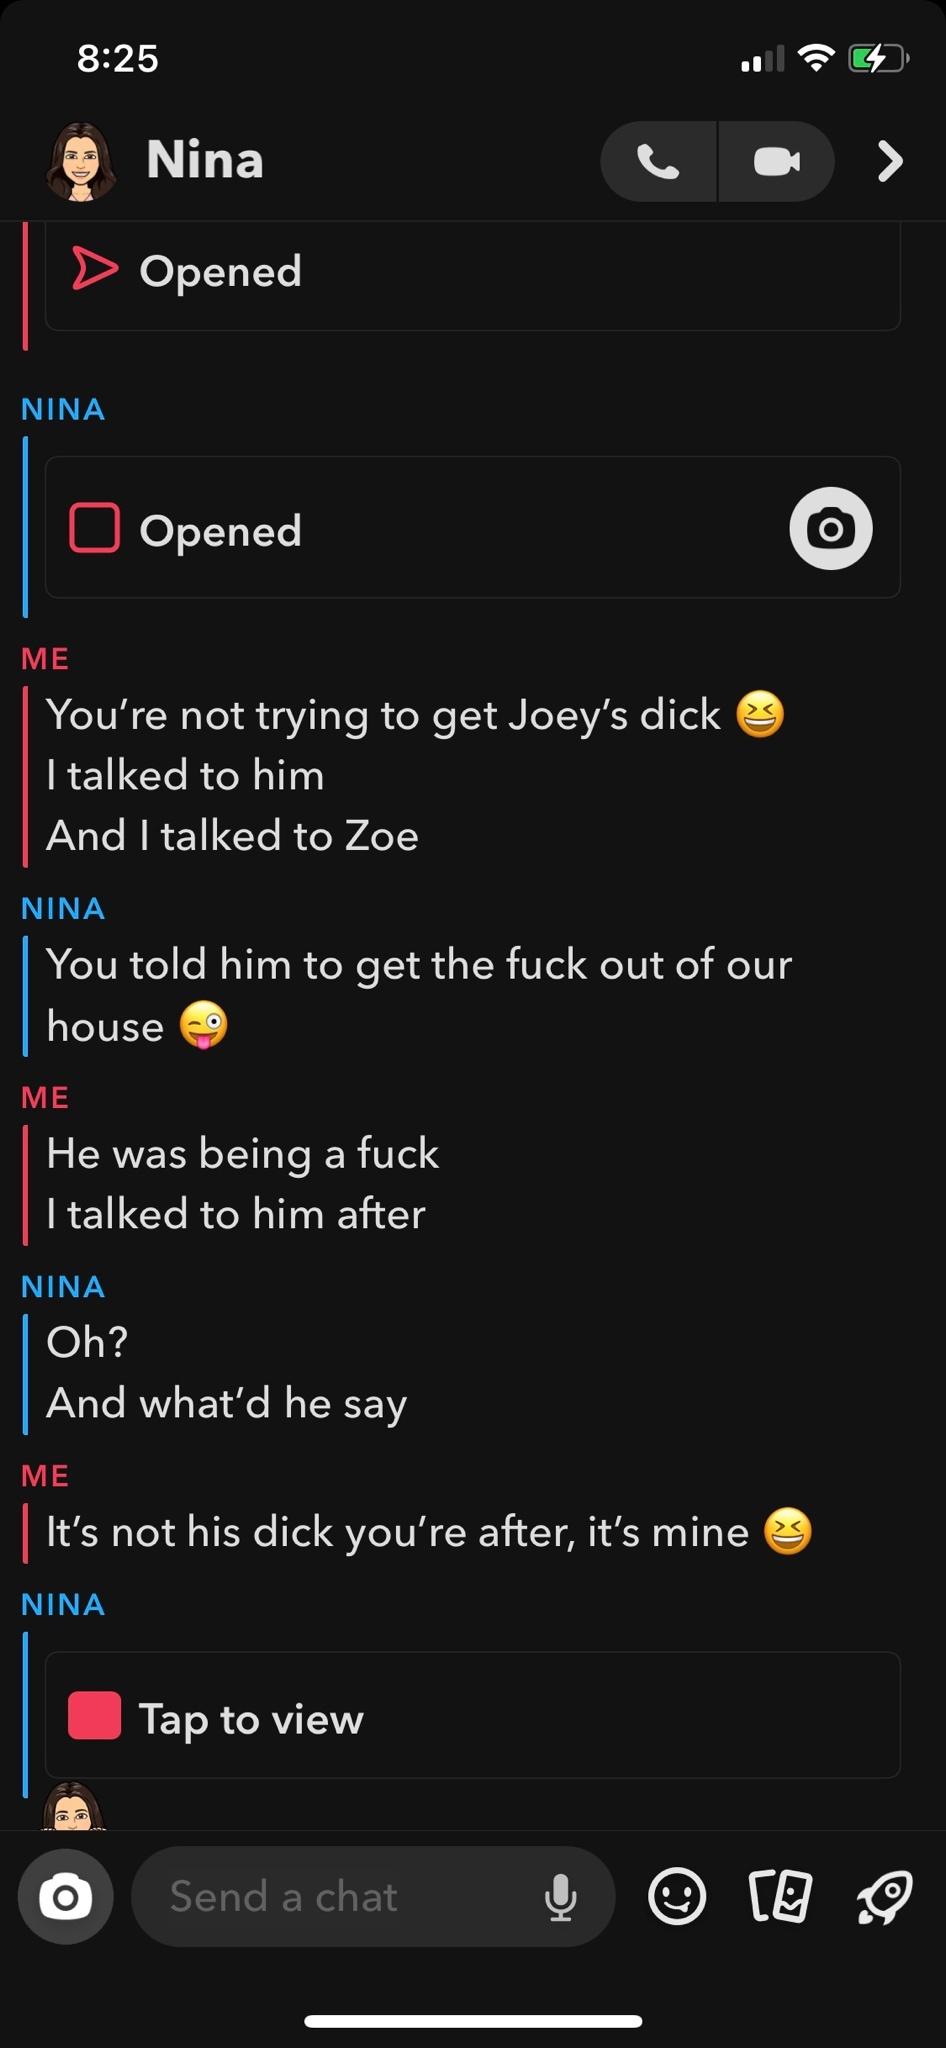Select message "And what'd he say"
The width and height of the screenshot is (946, 2048).
tap(227, 1403)
